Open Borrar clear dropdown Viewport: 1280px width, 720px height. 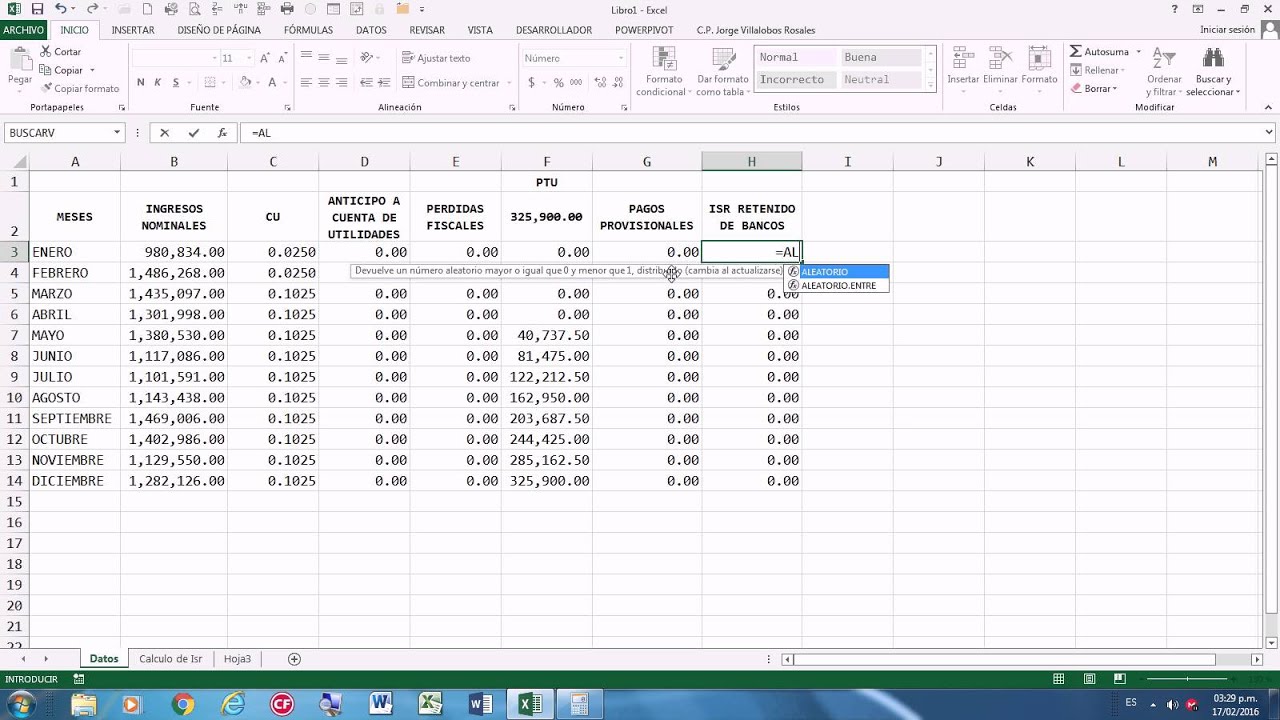click(1093, 88)
